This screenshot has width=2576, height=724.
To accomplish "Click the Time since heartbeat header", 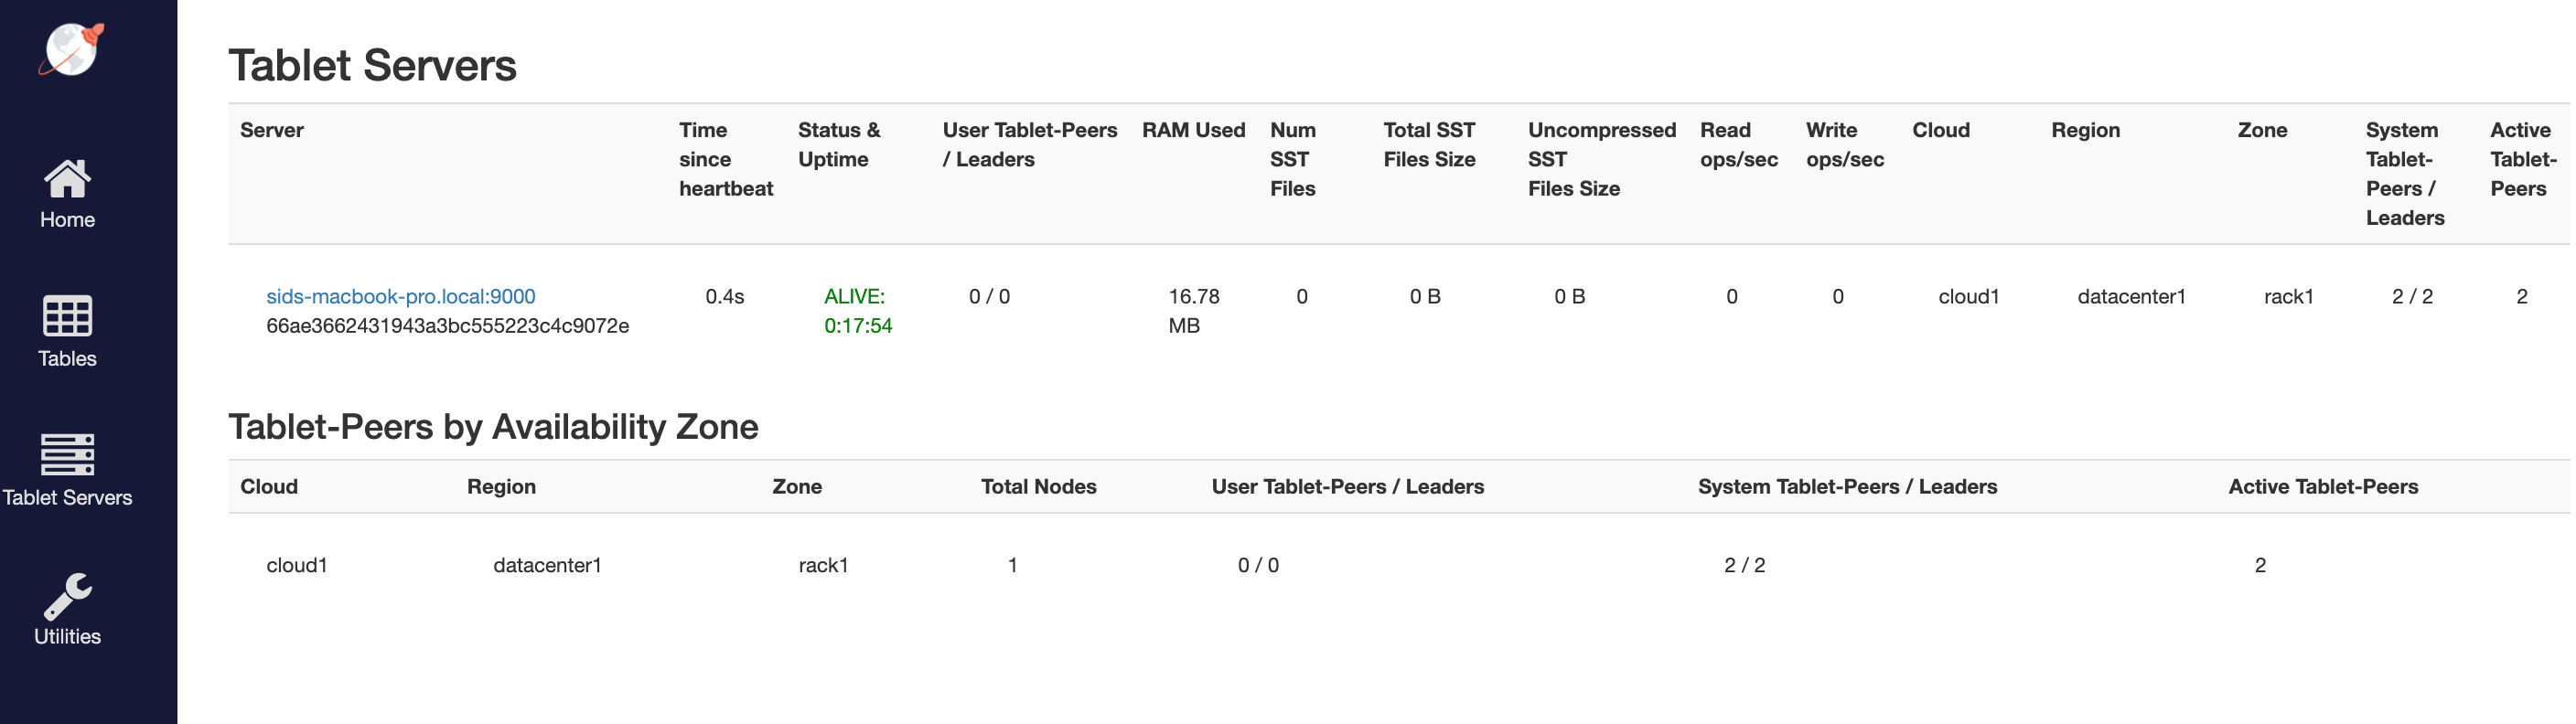I will pos(725,159).
